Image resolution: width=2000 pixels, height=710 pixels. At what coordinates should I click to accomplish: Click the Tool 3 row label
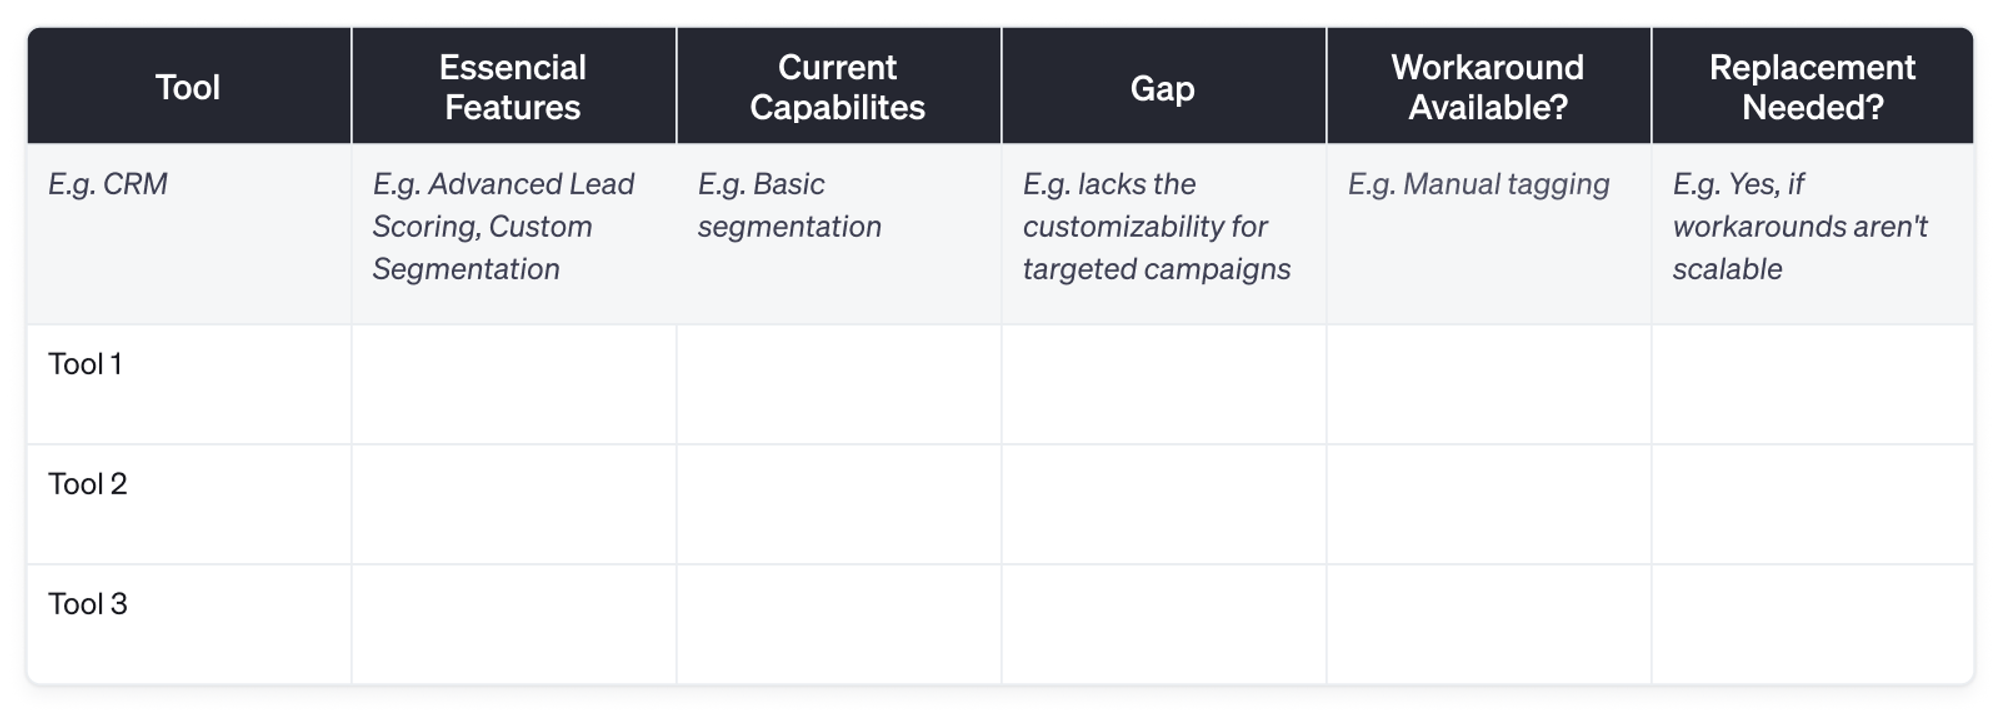[x=88, y=604]
